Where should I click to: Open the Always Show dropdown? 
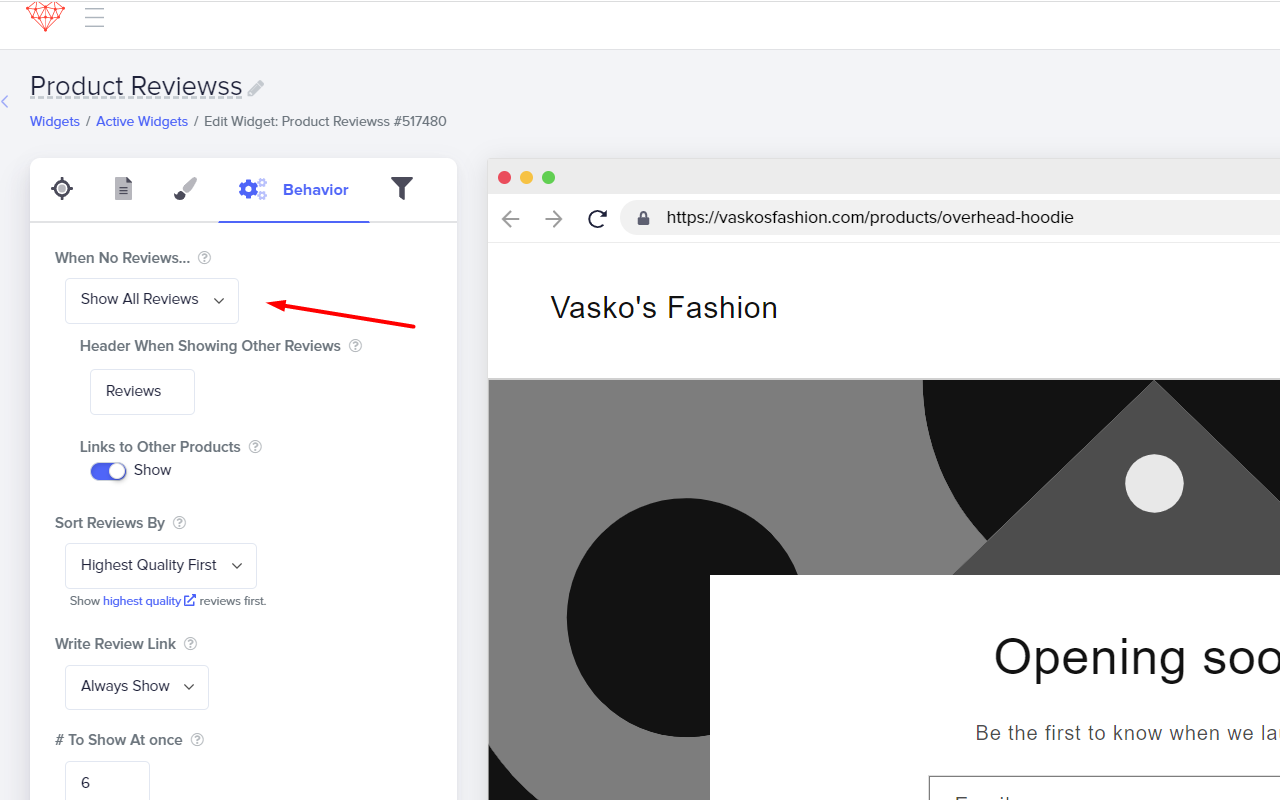137,687
